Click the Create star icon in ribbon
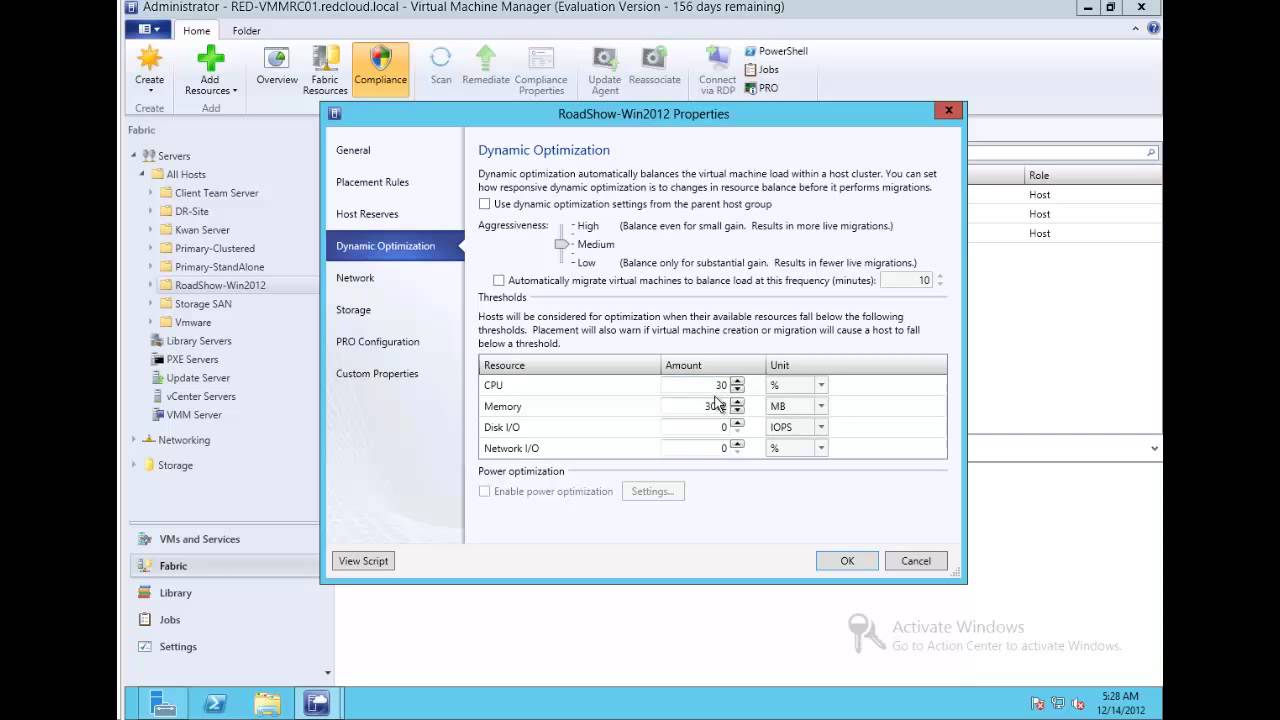This screenshot has height=720, width=1280. (150, 59)
